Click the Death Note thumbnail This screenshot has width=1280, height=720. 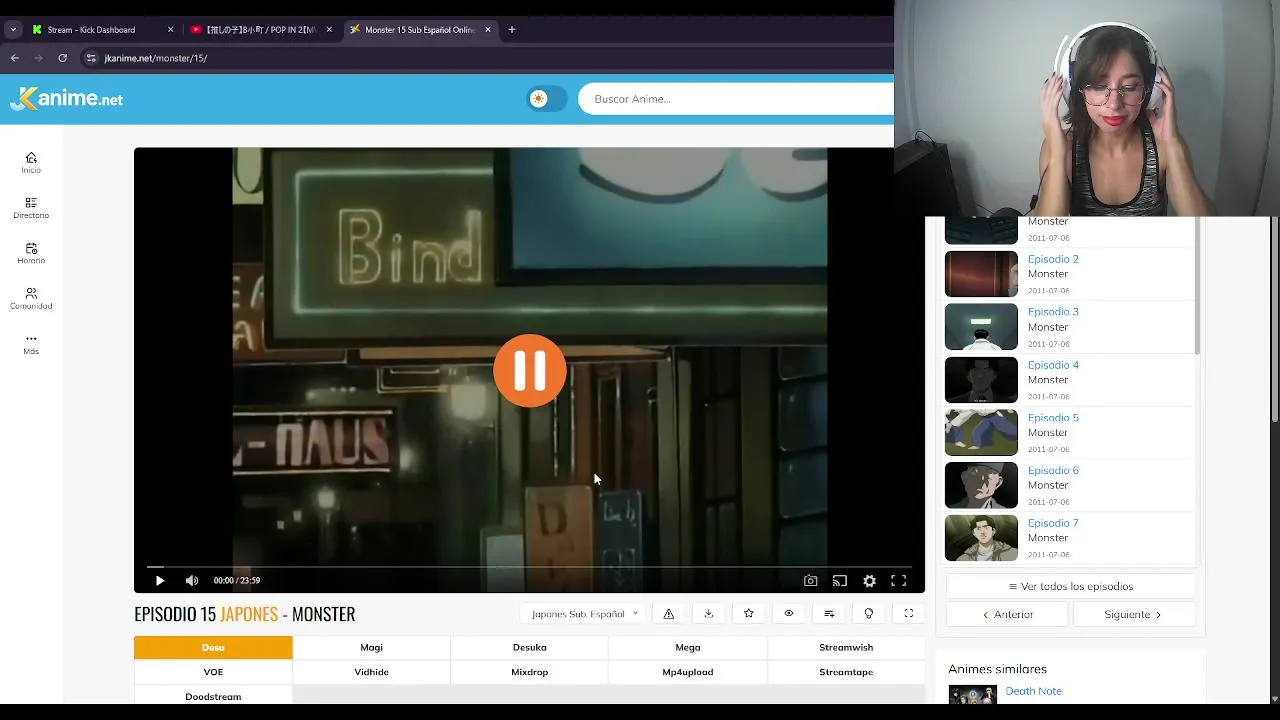pos(973,694)
